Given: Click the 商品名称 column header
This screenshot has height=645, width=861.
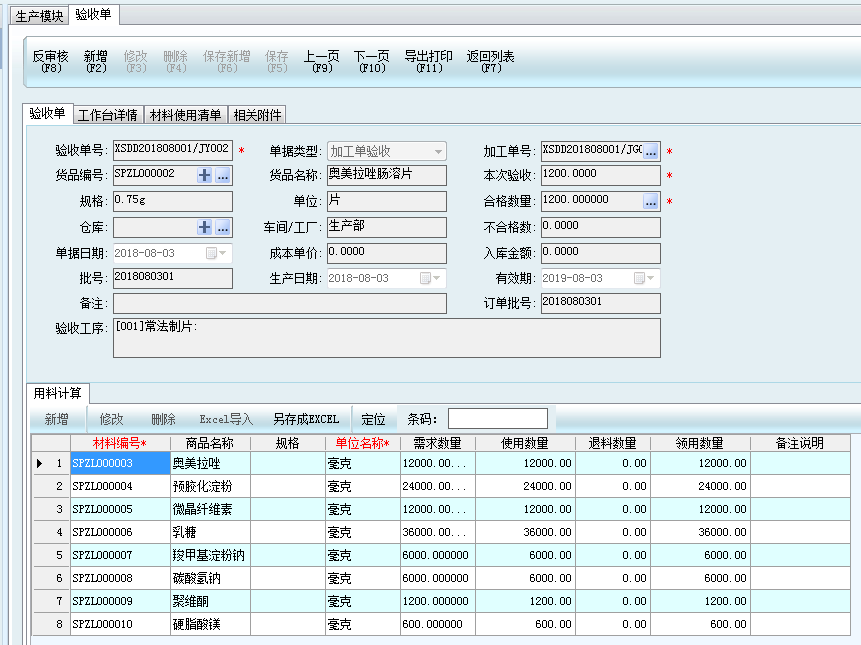Looking at the screenshot, I should click(210, 443).
